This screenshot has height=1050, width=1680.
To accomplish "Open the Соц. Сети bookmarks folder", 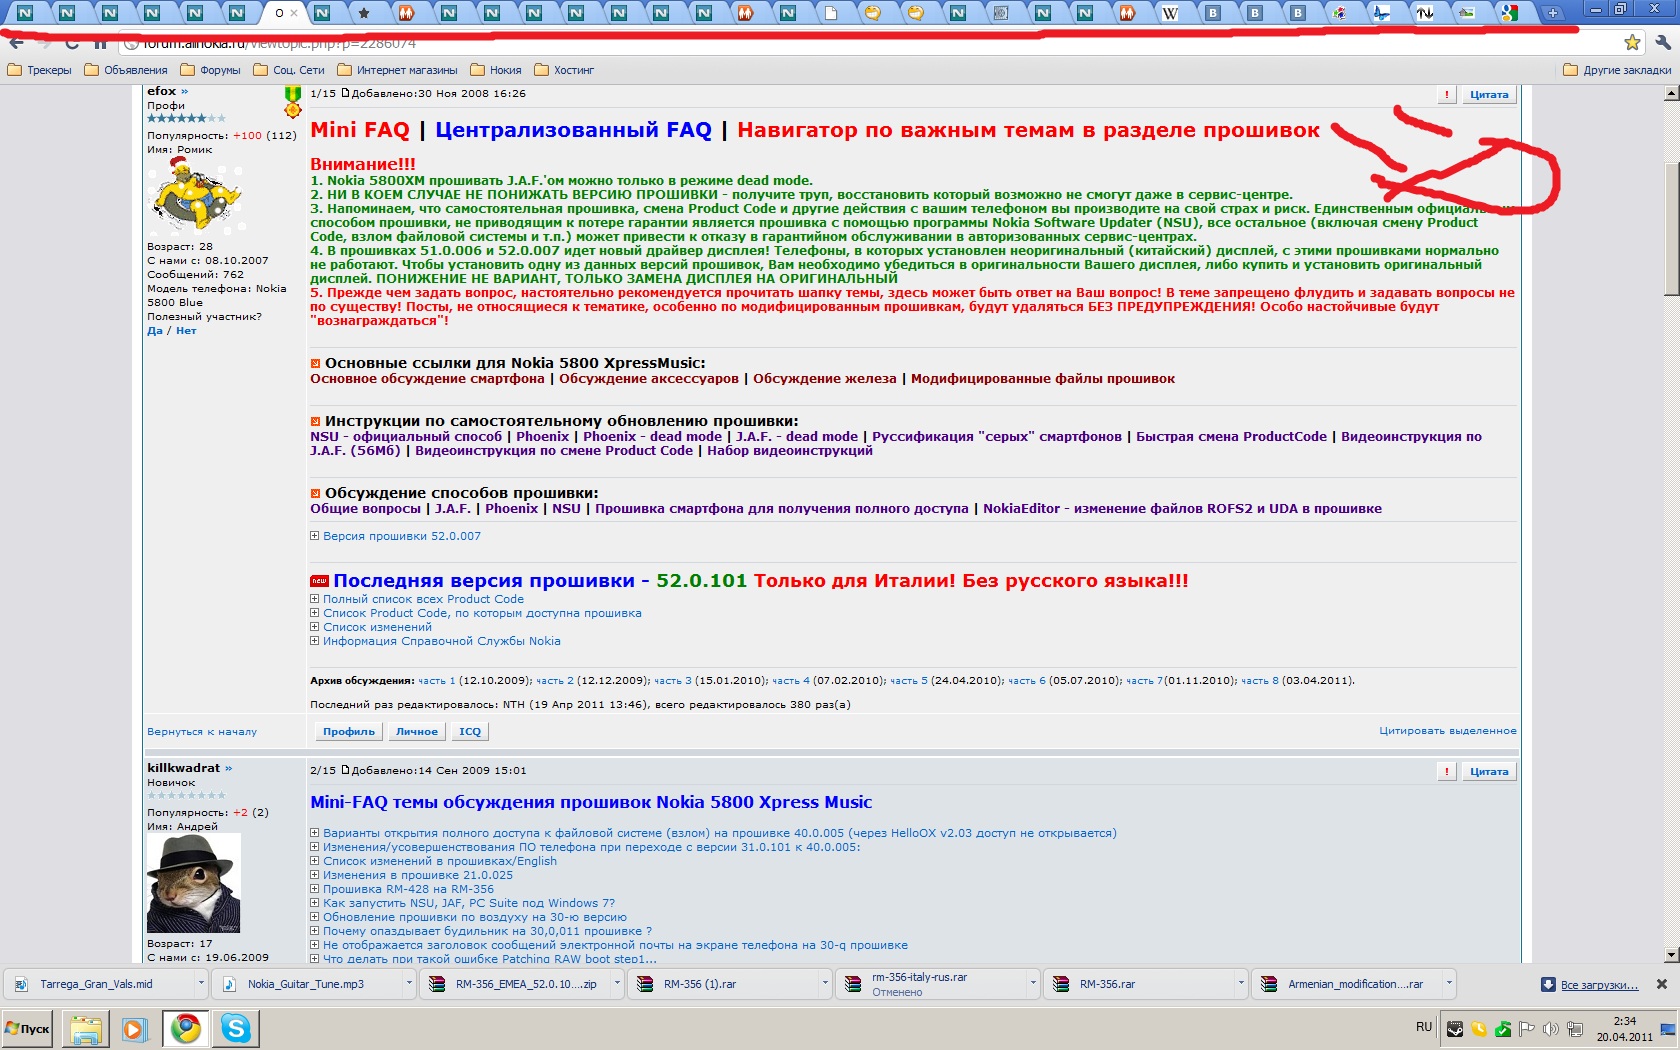I will click(x=289, y=70).
